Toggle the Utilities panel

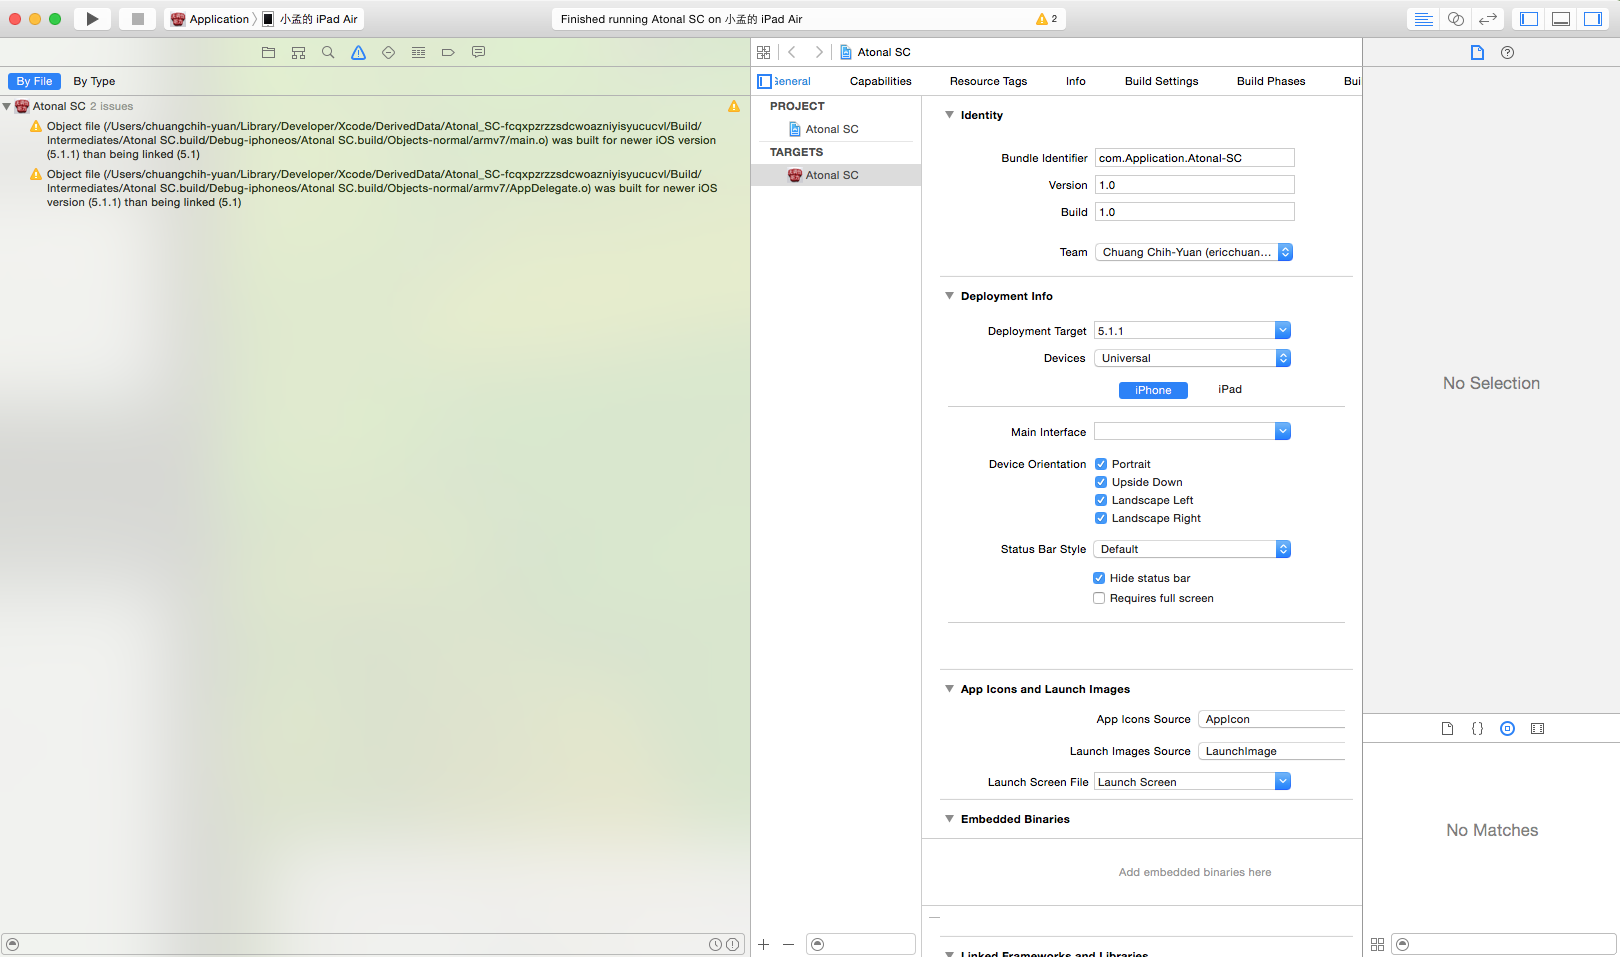[1593, 19]
